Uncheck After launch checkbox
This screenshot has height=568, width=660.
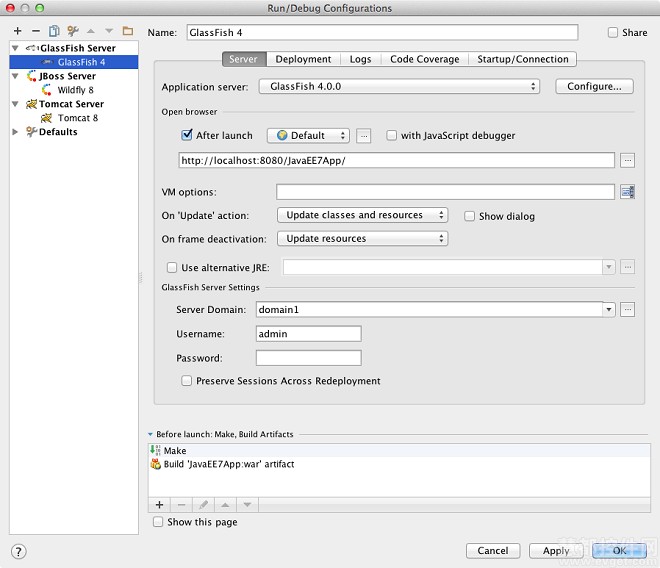point(186,135)
